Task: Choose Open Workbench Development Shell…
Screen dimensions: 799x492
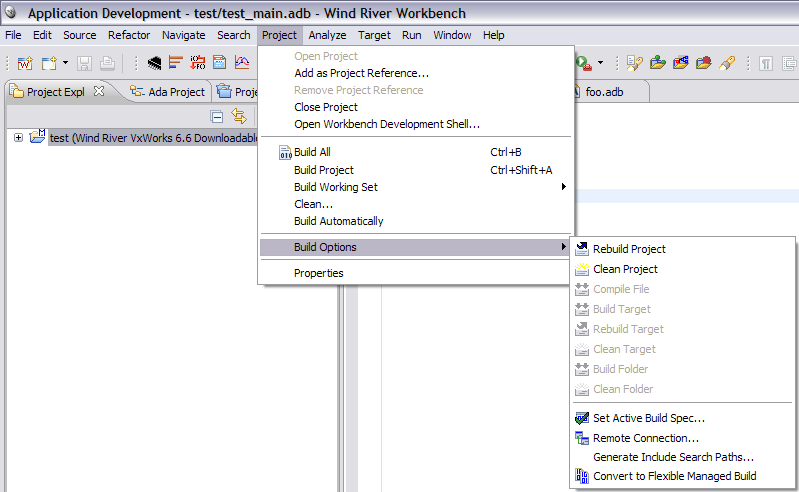Action: pyautogui.click(x=416, y=124)
